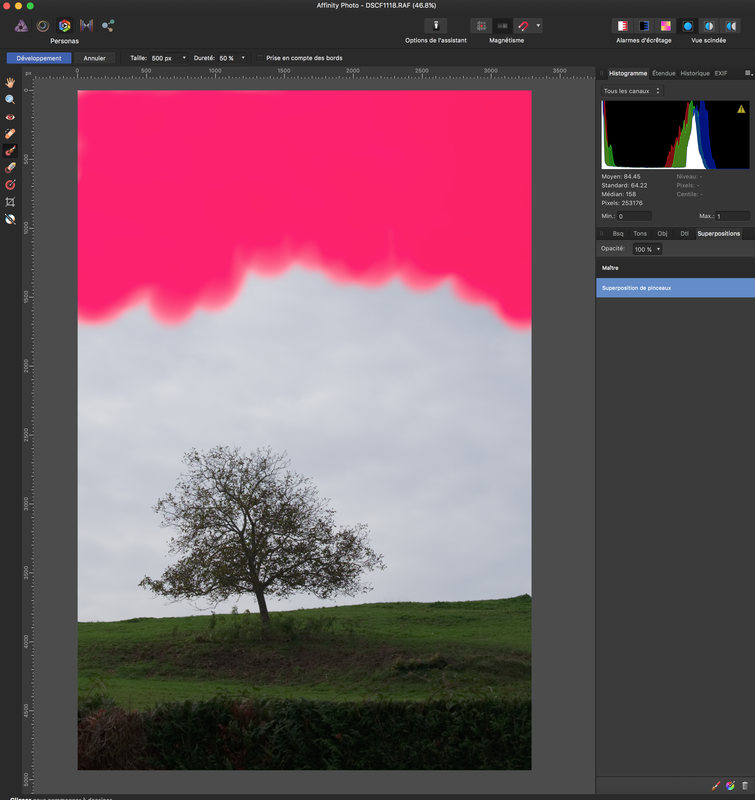
Task: Switch to the Bsq tab
Action: 618,234
